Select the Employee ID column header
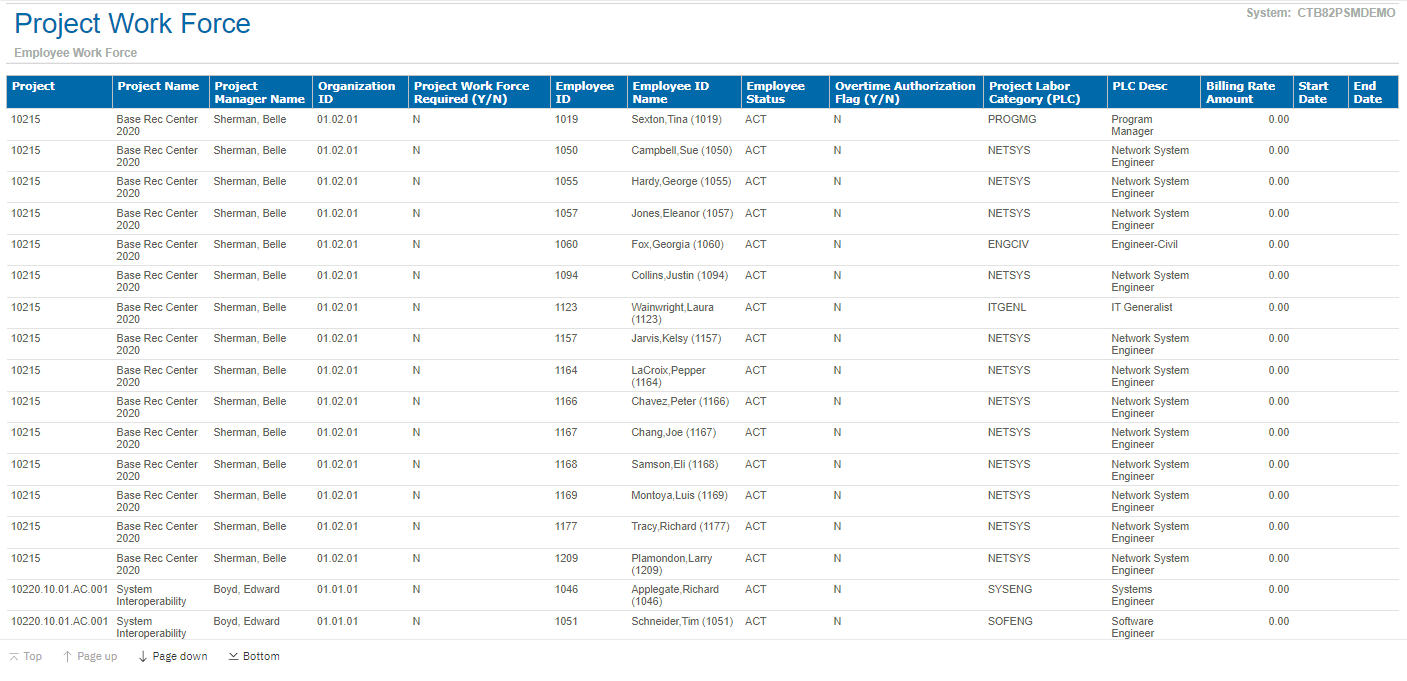This screenshot has width=1407, height=681. pos(584,92)
